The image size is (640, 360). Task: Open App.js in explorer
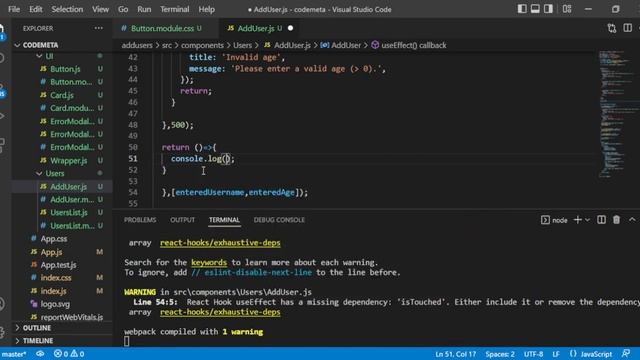(51, 252)
